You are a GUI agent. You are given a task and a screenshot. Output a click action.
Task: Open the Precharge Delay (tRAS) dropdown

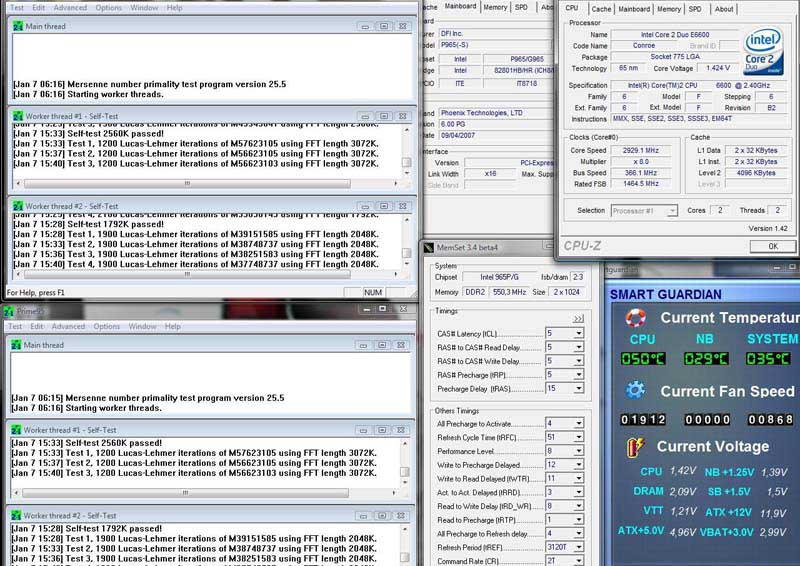[x=579, y=388]
